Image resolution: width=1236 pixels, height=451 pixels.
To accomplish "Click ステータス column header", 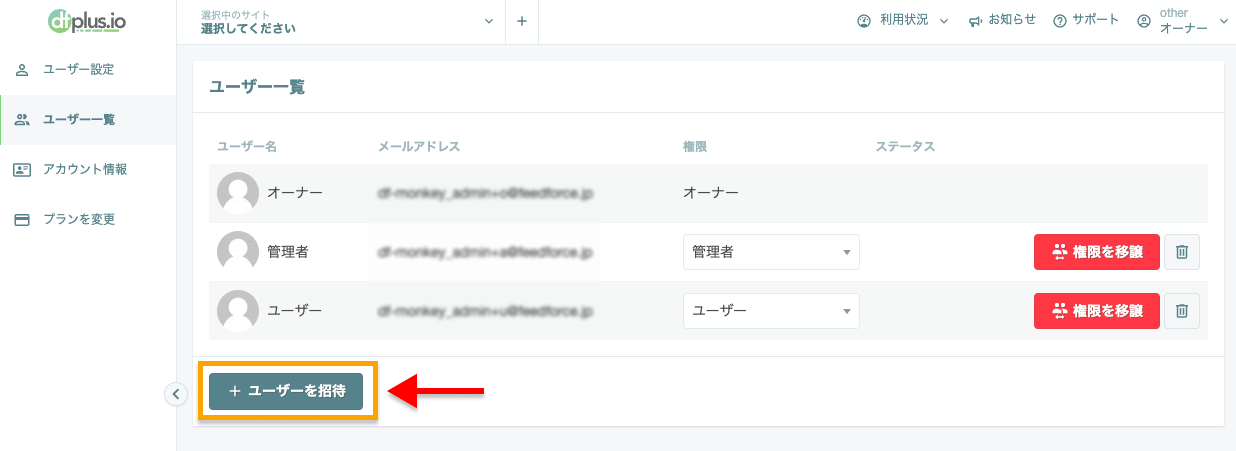I will point(905,147).
